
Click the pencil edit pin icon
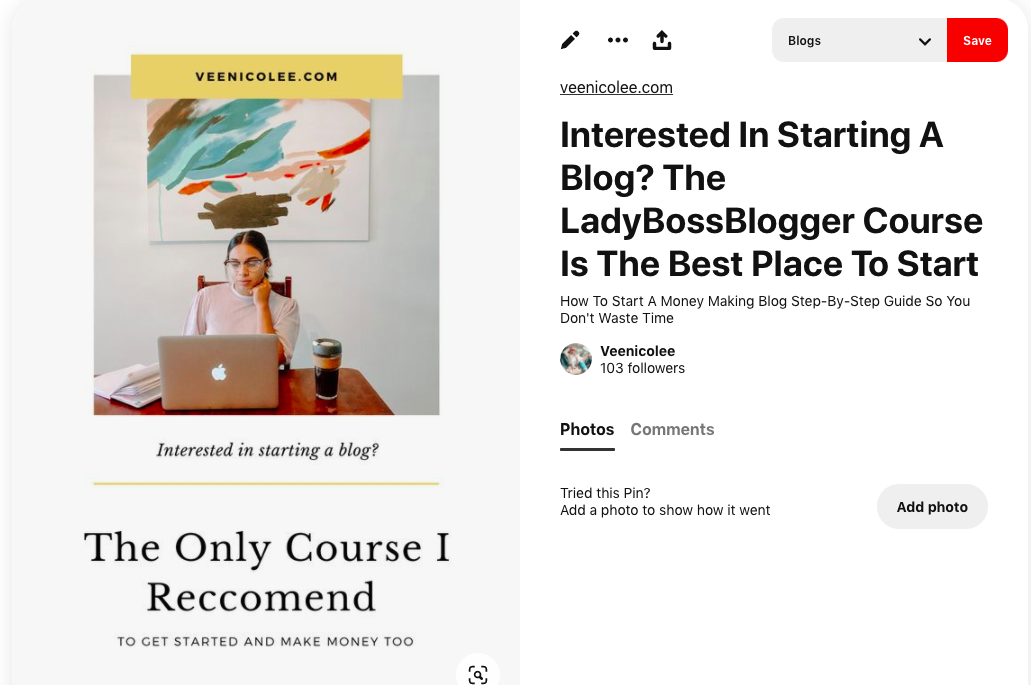570,40
